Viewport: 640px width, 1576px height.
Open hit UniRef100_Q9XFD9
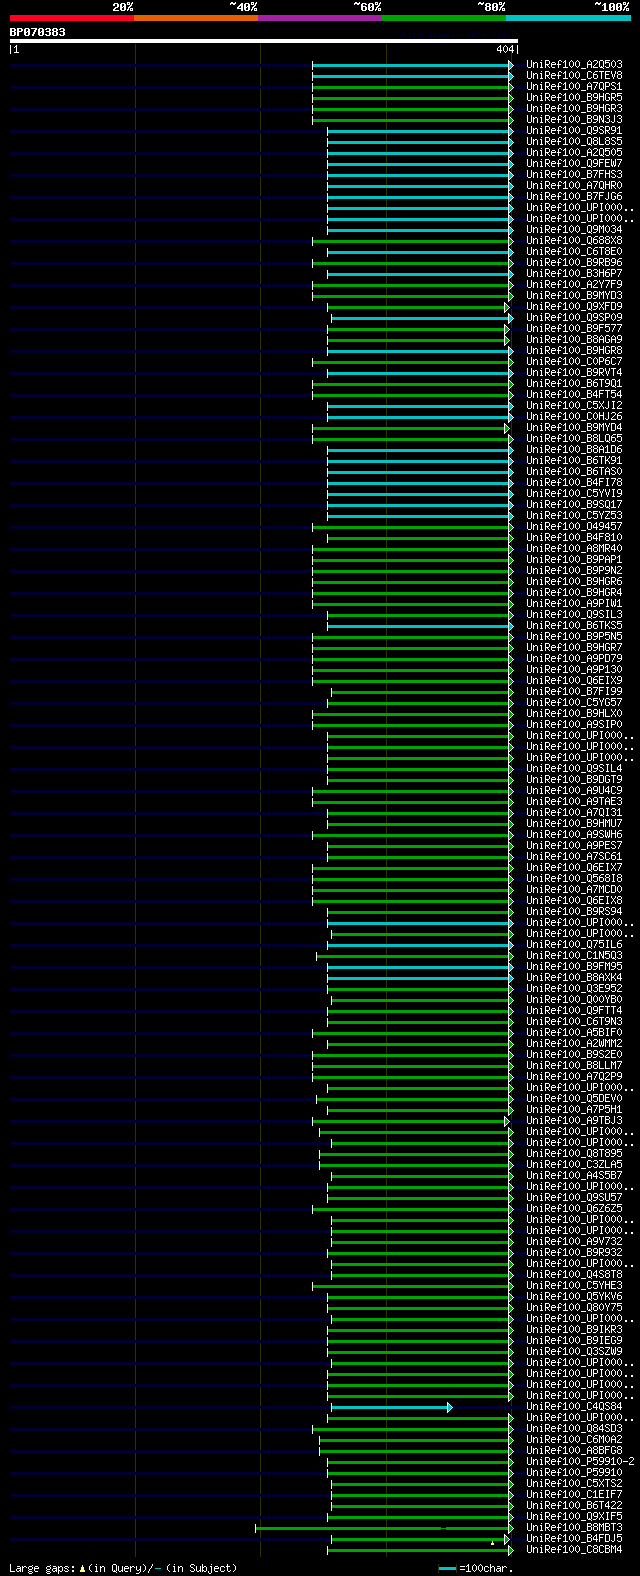click(574, 306)
